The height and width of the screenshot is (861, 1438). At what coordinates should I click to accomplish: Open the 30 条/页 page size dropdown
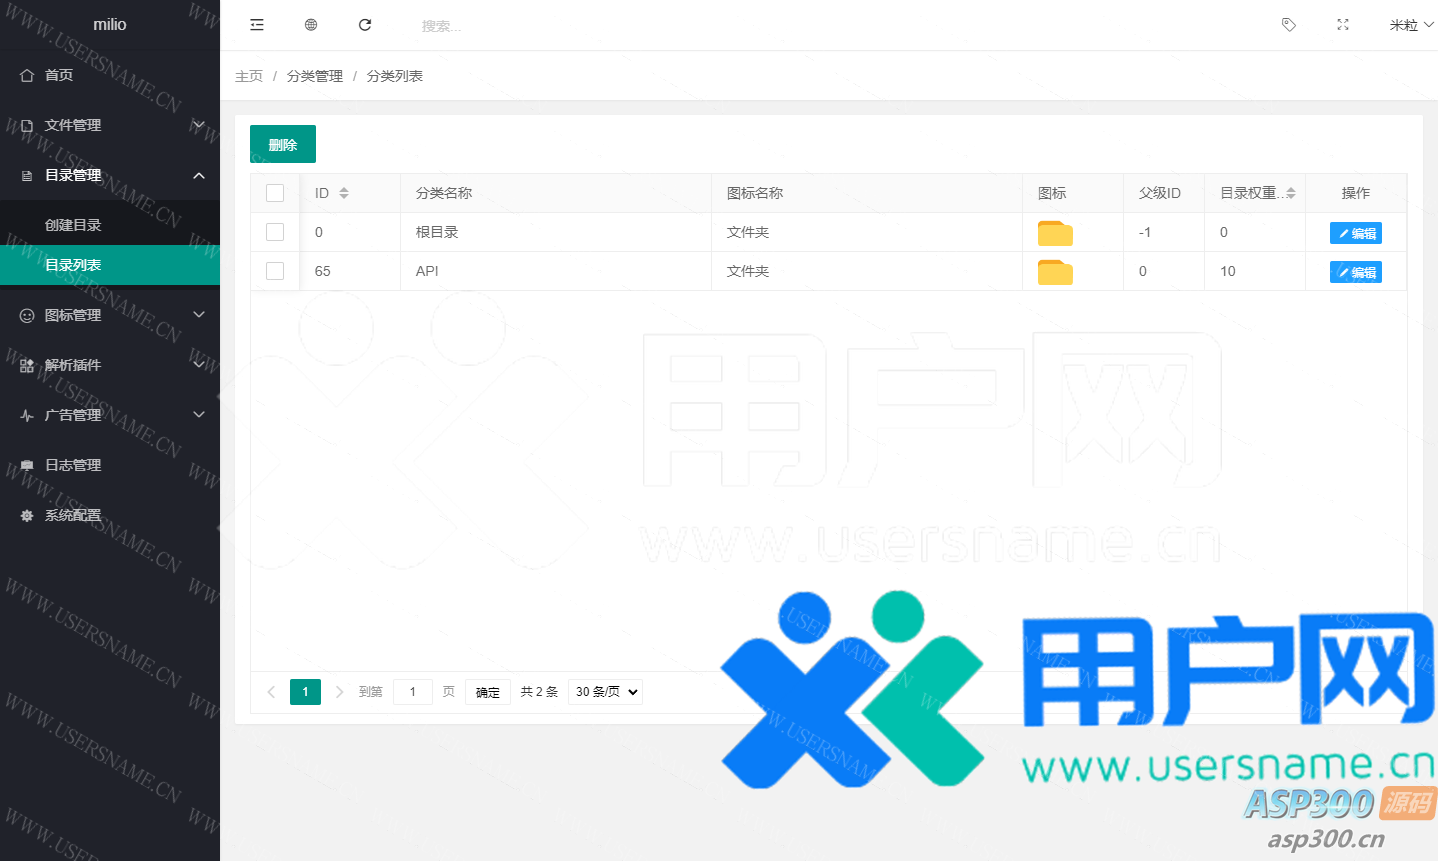(605, 692)
